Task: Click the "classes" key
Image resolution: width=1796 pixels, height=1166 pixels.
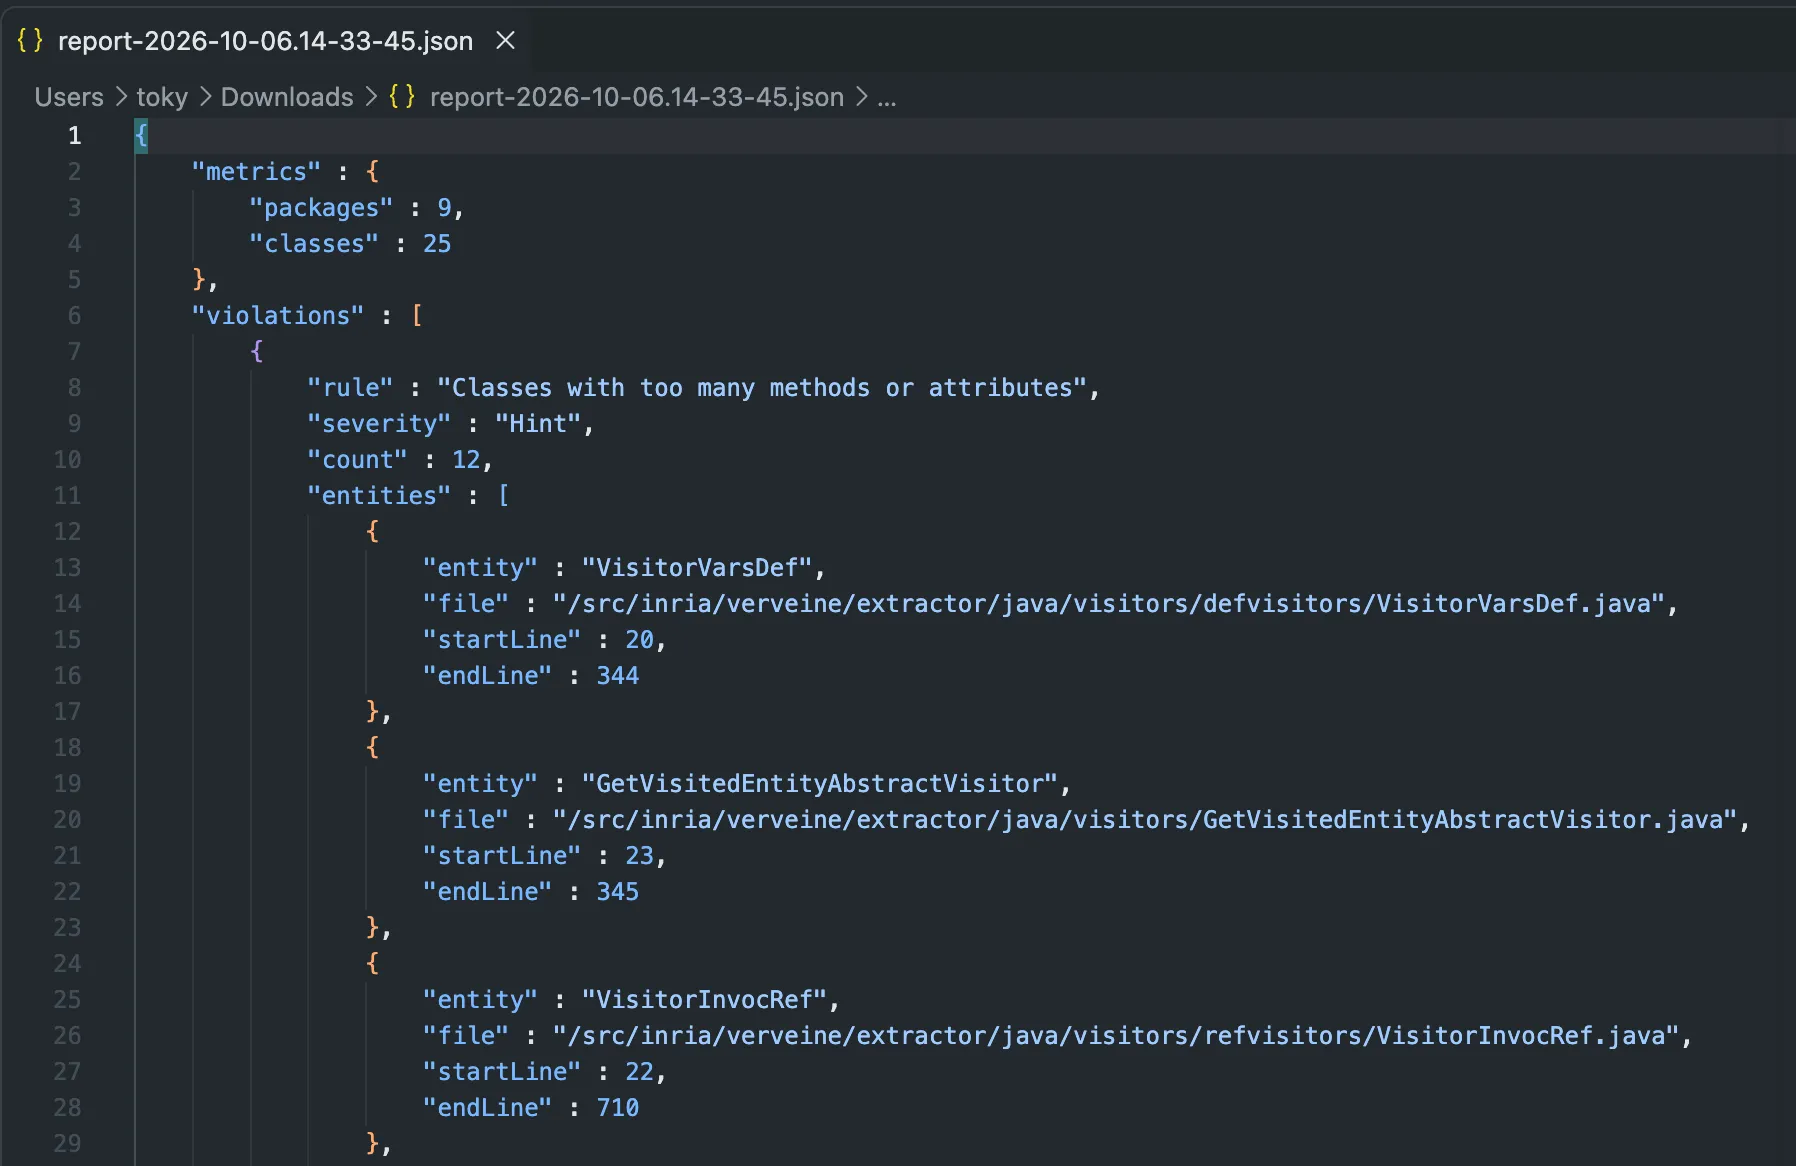Action: pyautogui.click(x=314, y=243)
